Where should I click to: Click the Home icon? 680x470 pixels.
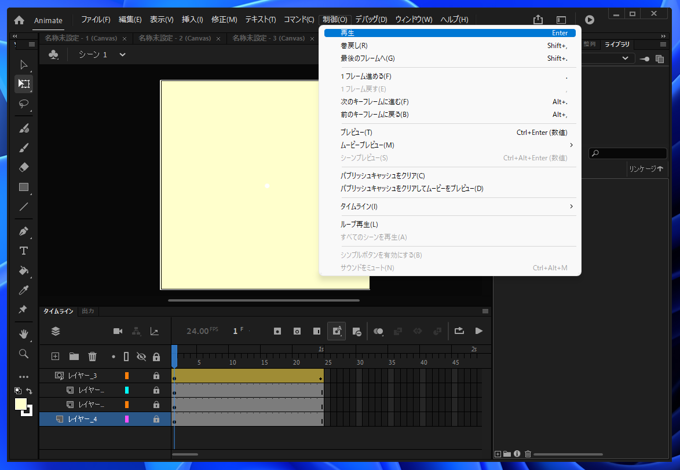tap(18, 20)
